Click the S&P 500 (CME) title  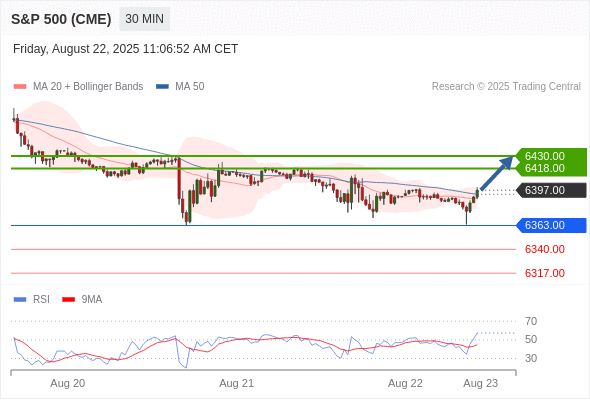pyautogui.click(x=61, y=19)
